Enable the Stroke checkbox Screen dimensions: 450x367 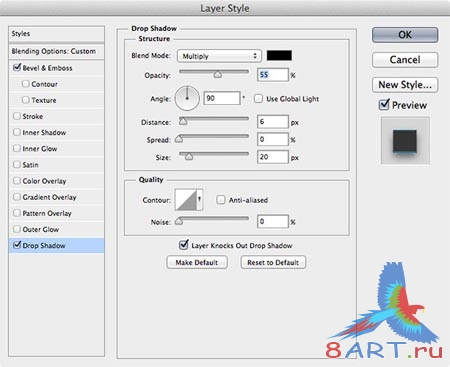(17, 116)
